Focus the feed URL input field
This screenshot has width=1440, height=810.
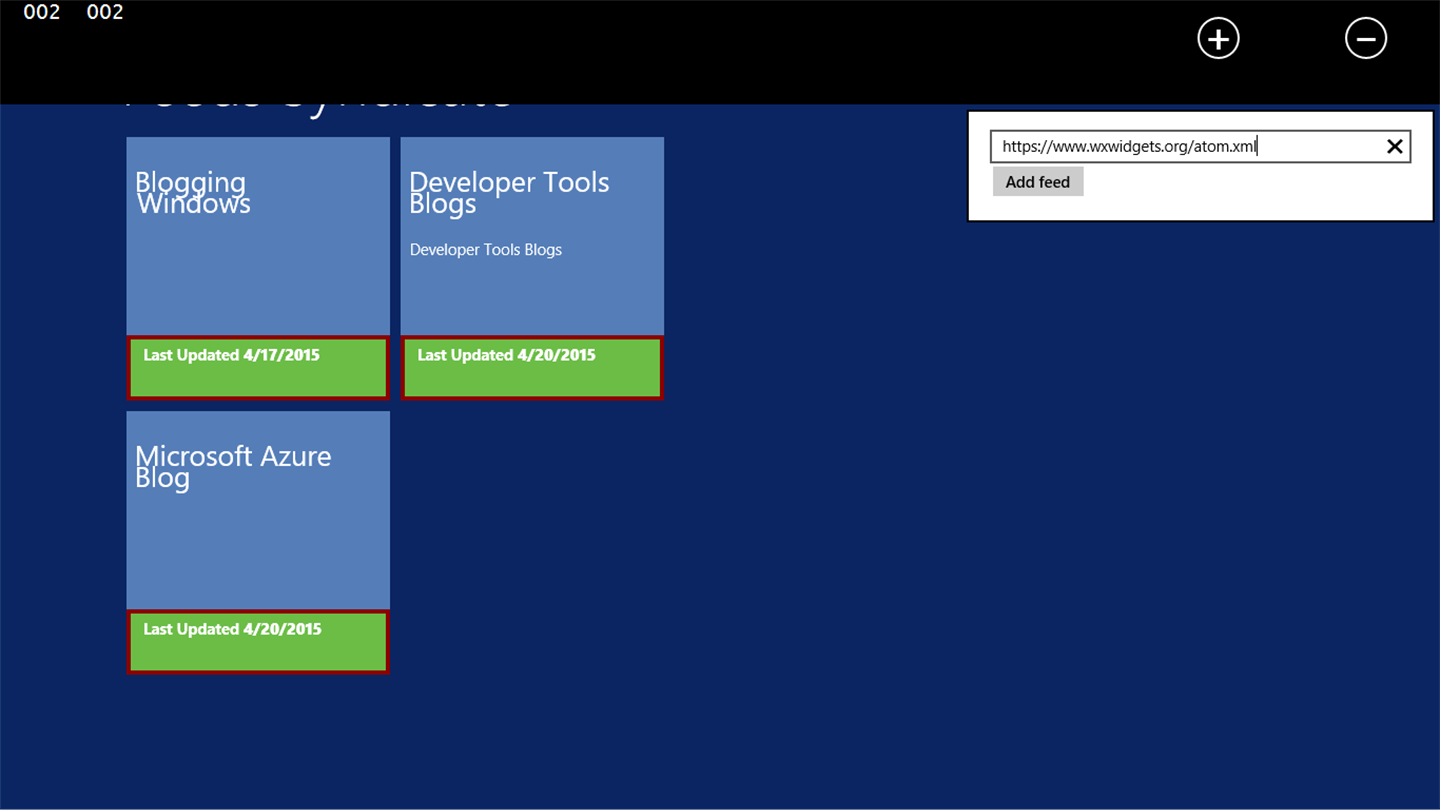click(x=1200, y=147)
